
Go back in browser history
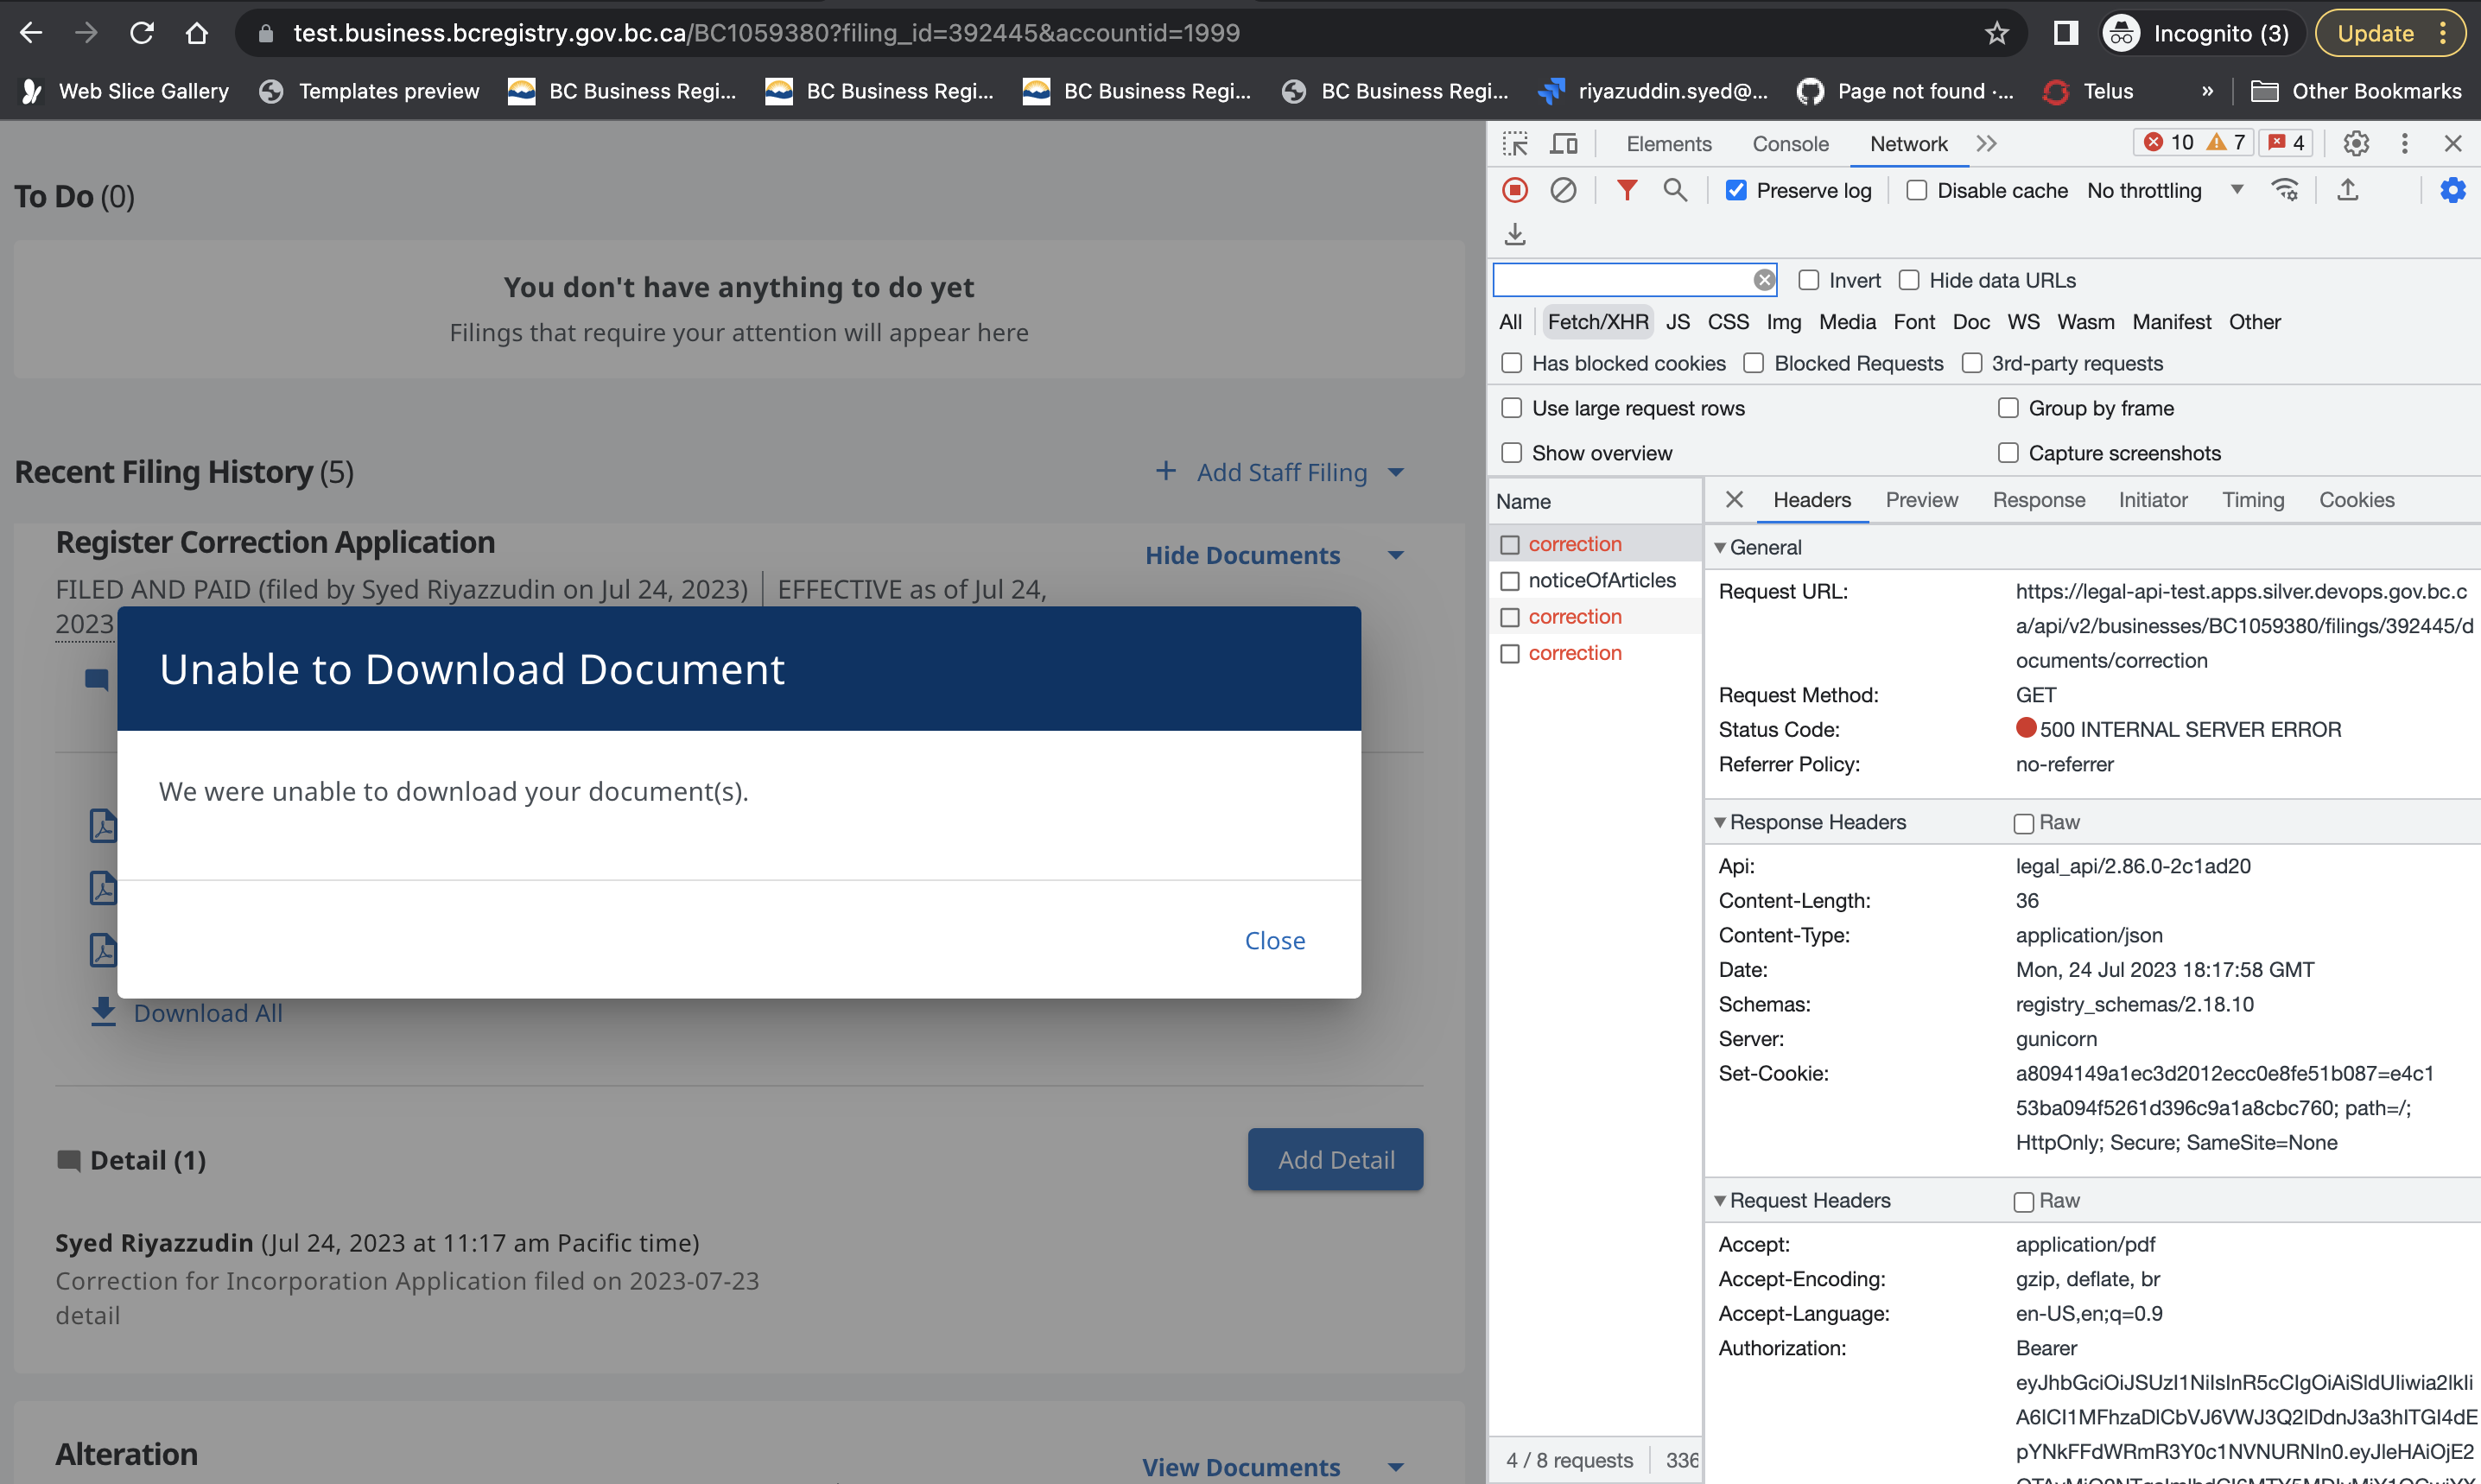coord(31,33)
